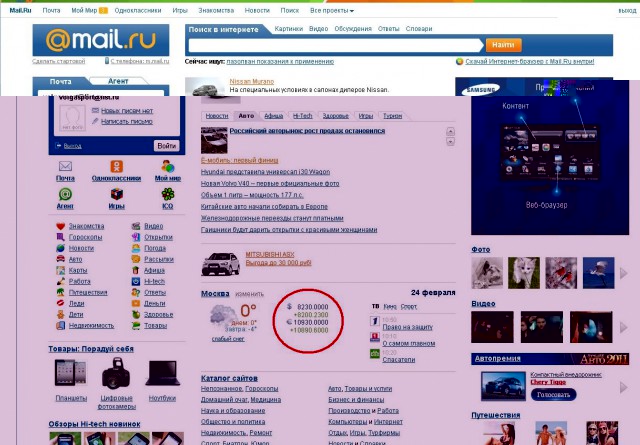Open the Каталог сайтов heading link
This screenshot has height=445, width=640.
click(229, 378)
